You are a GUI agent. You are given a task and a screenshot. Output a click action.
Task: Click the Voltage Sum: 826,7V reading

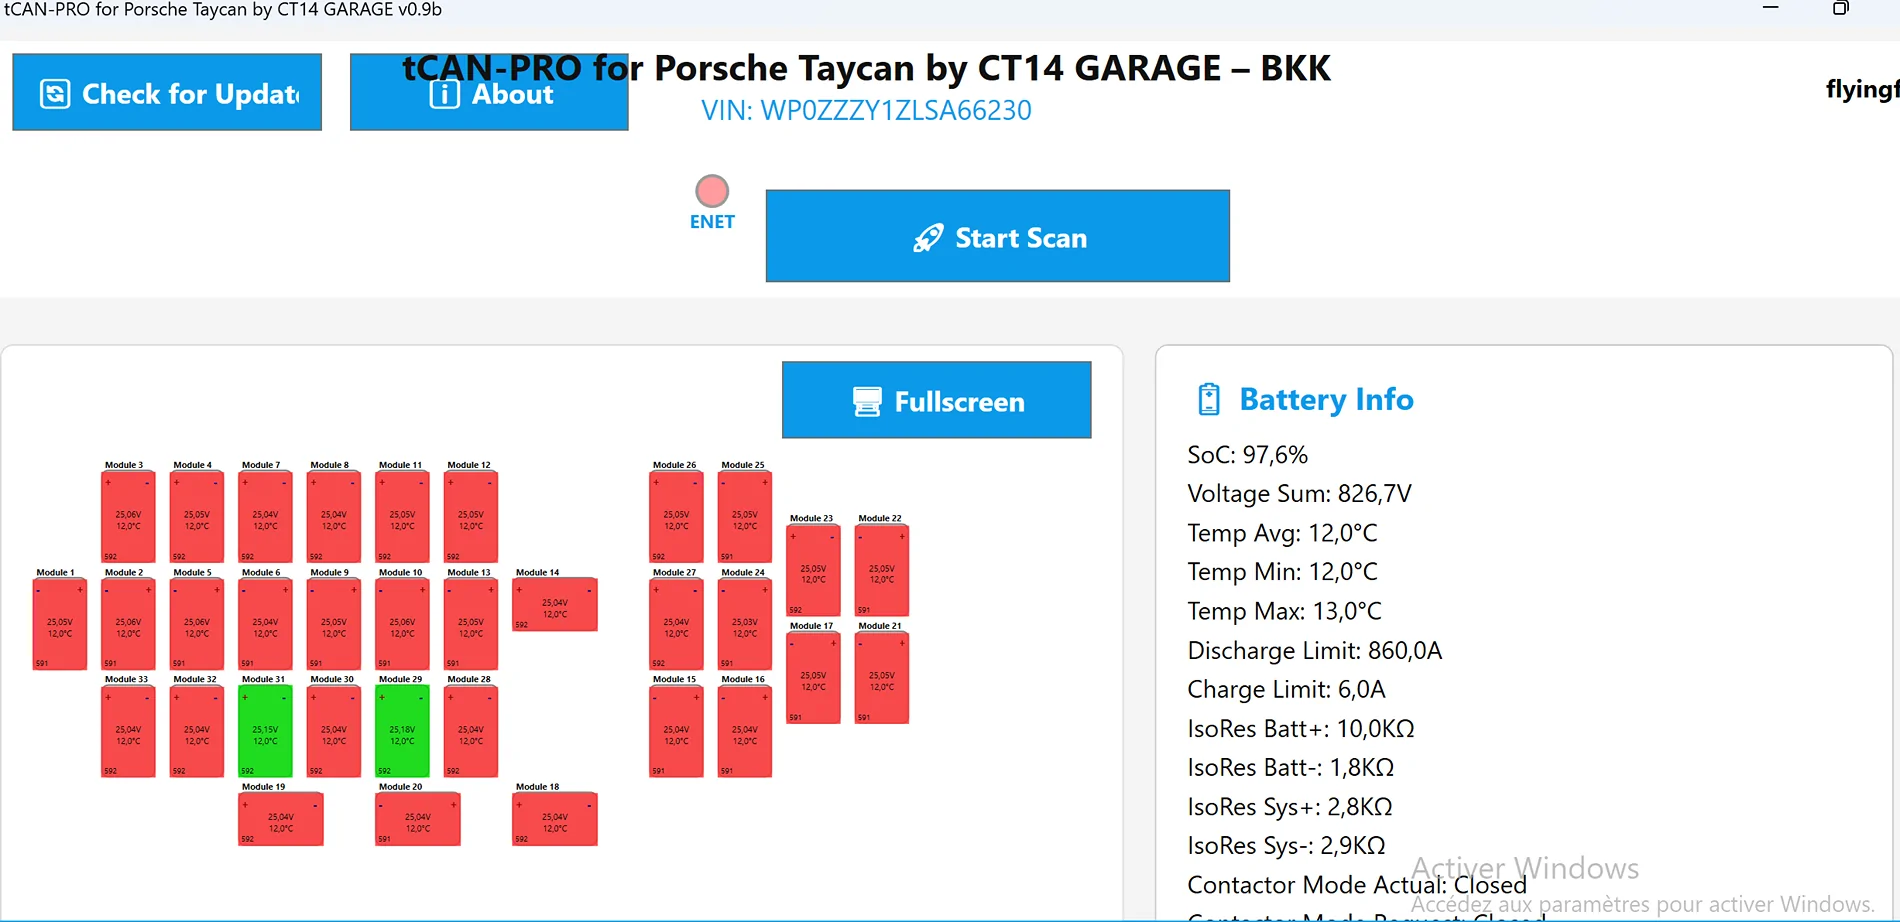(x=1299, y=494)
